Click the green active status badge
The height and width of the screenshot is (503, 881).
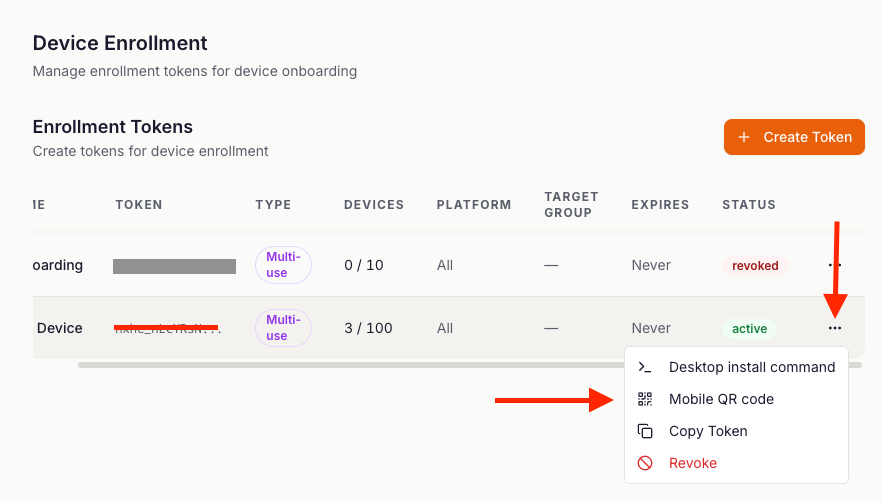tap(749, 328)
